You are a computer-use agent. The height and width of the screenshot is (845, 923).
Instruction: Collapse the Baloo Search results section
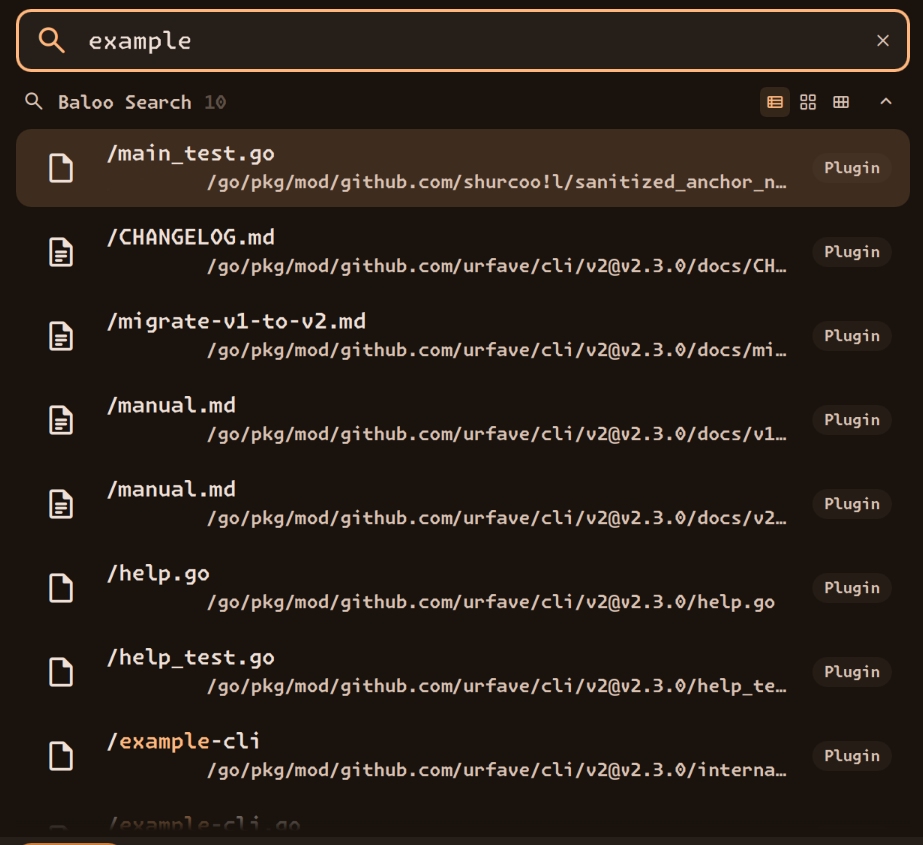click(885, 102)
